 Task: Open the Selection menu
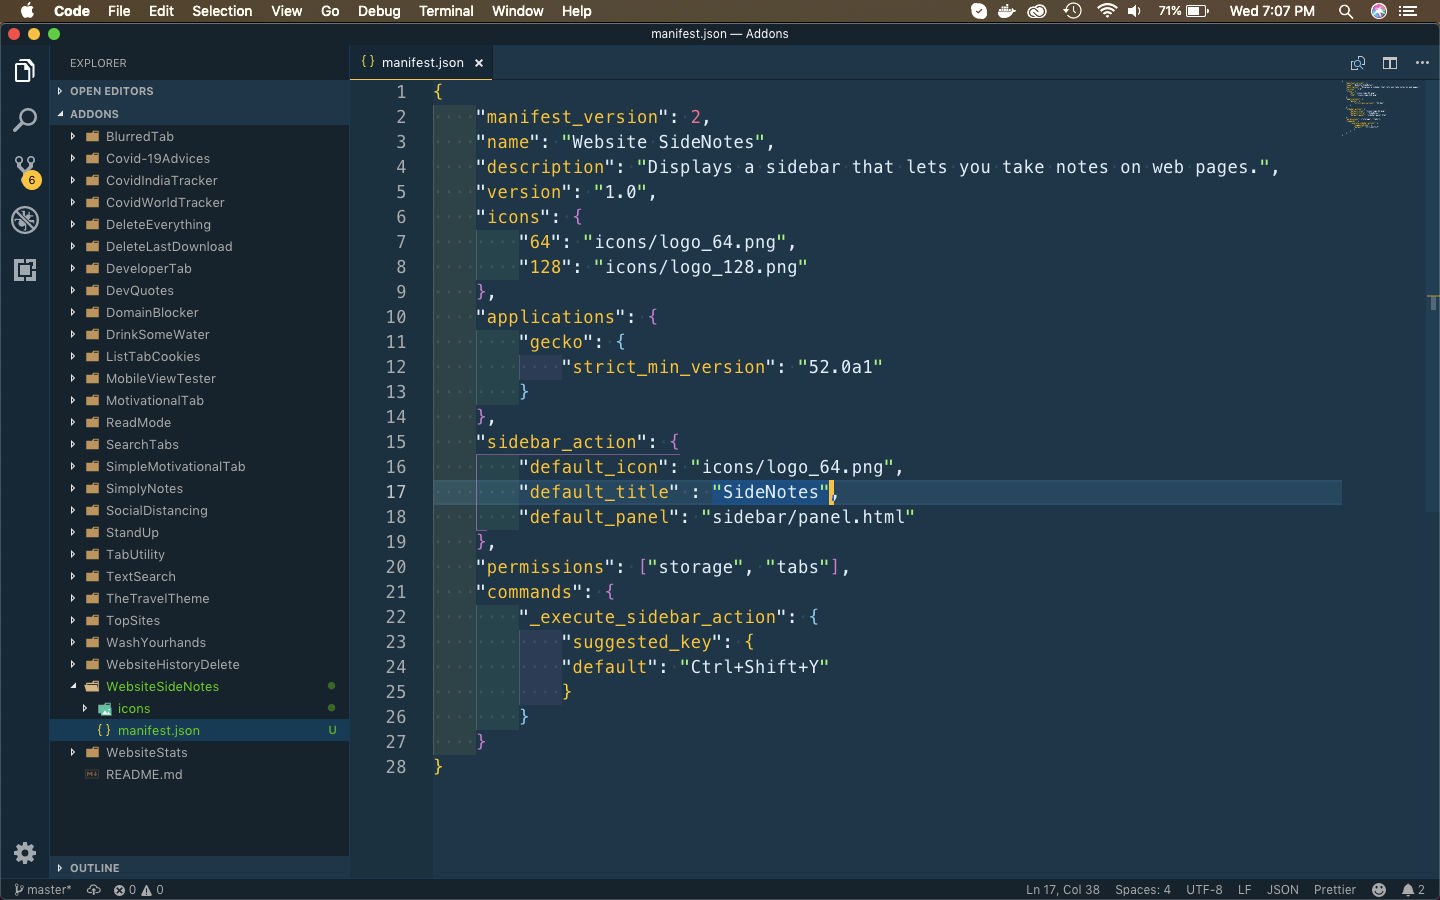[x=222, y=11]
